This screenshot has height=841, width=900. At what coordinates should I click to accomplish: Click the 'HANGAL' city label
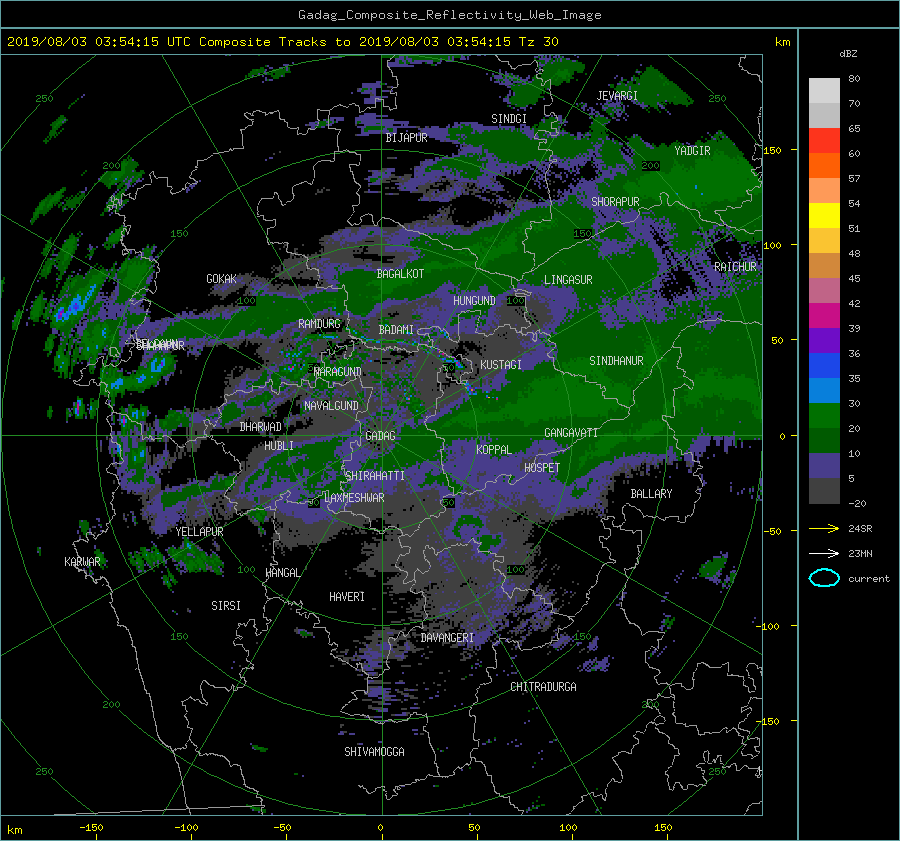pos(282,573)
